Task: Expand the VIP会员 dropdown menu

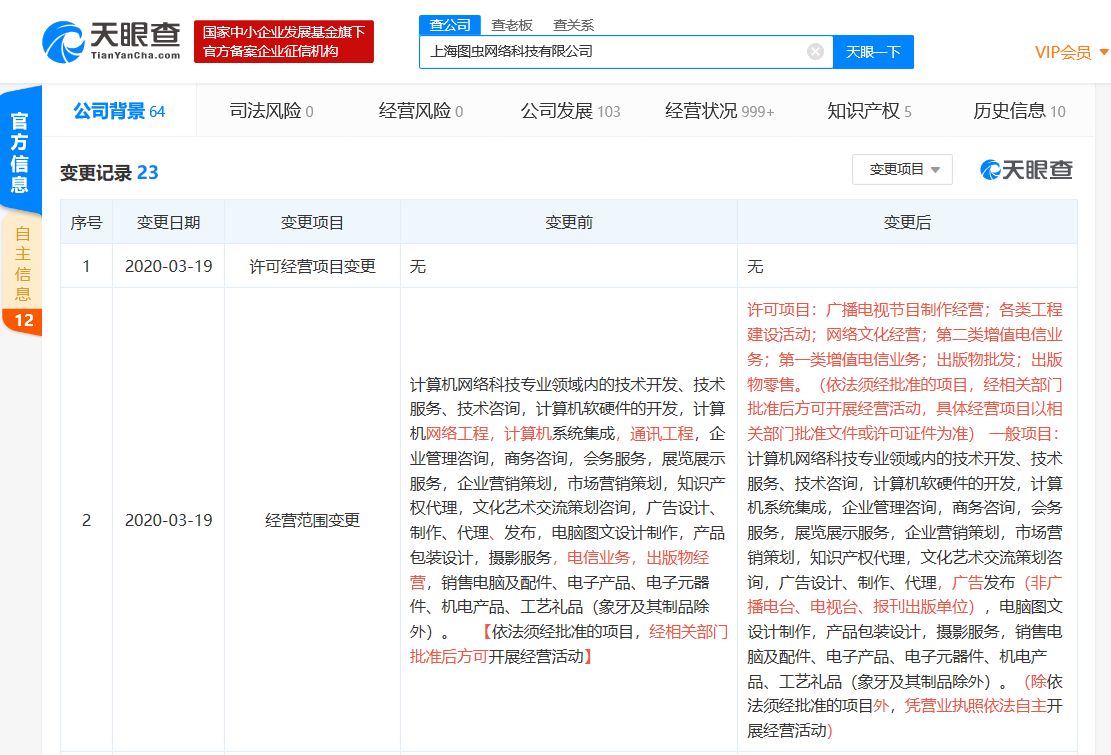Action: click(1063, 51)
